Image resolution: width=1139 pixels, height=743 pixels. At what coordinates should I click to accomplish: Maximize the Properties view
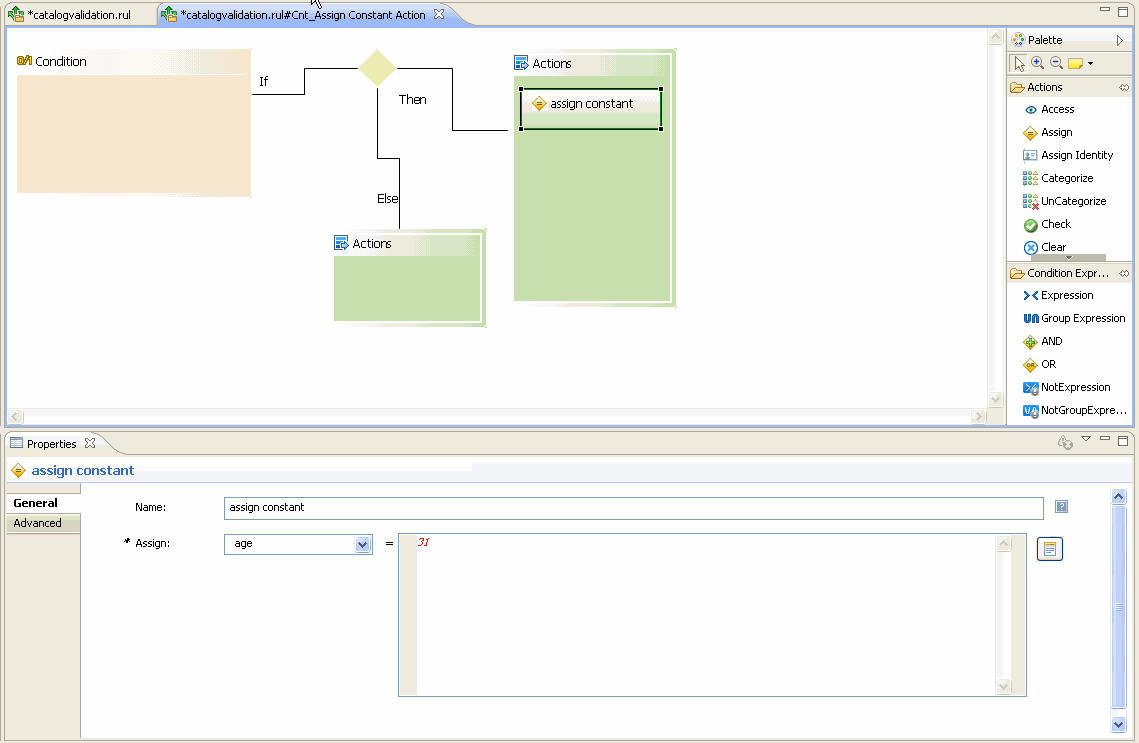tap(1123, 440)
